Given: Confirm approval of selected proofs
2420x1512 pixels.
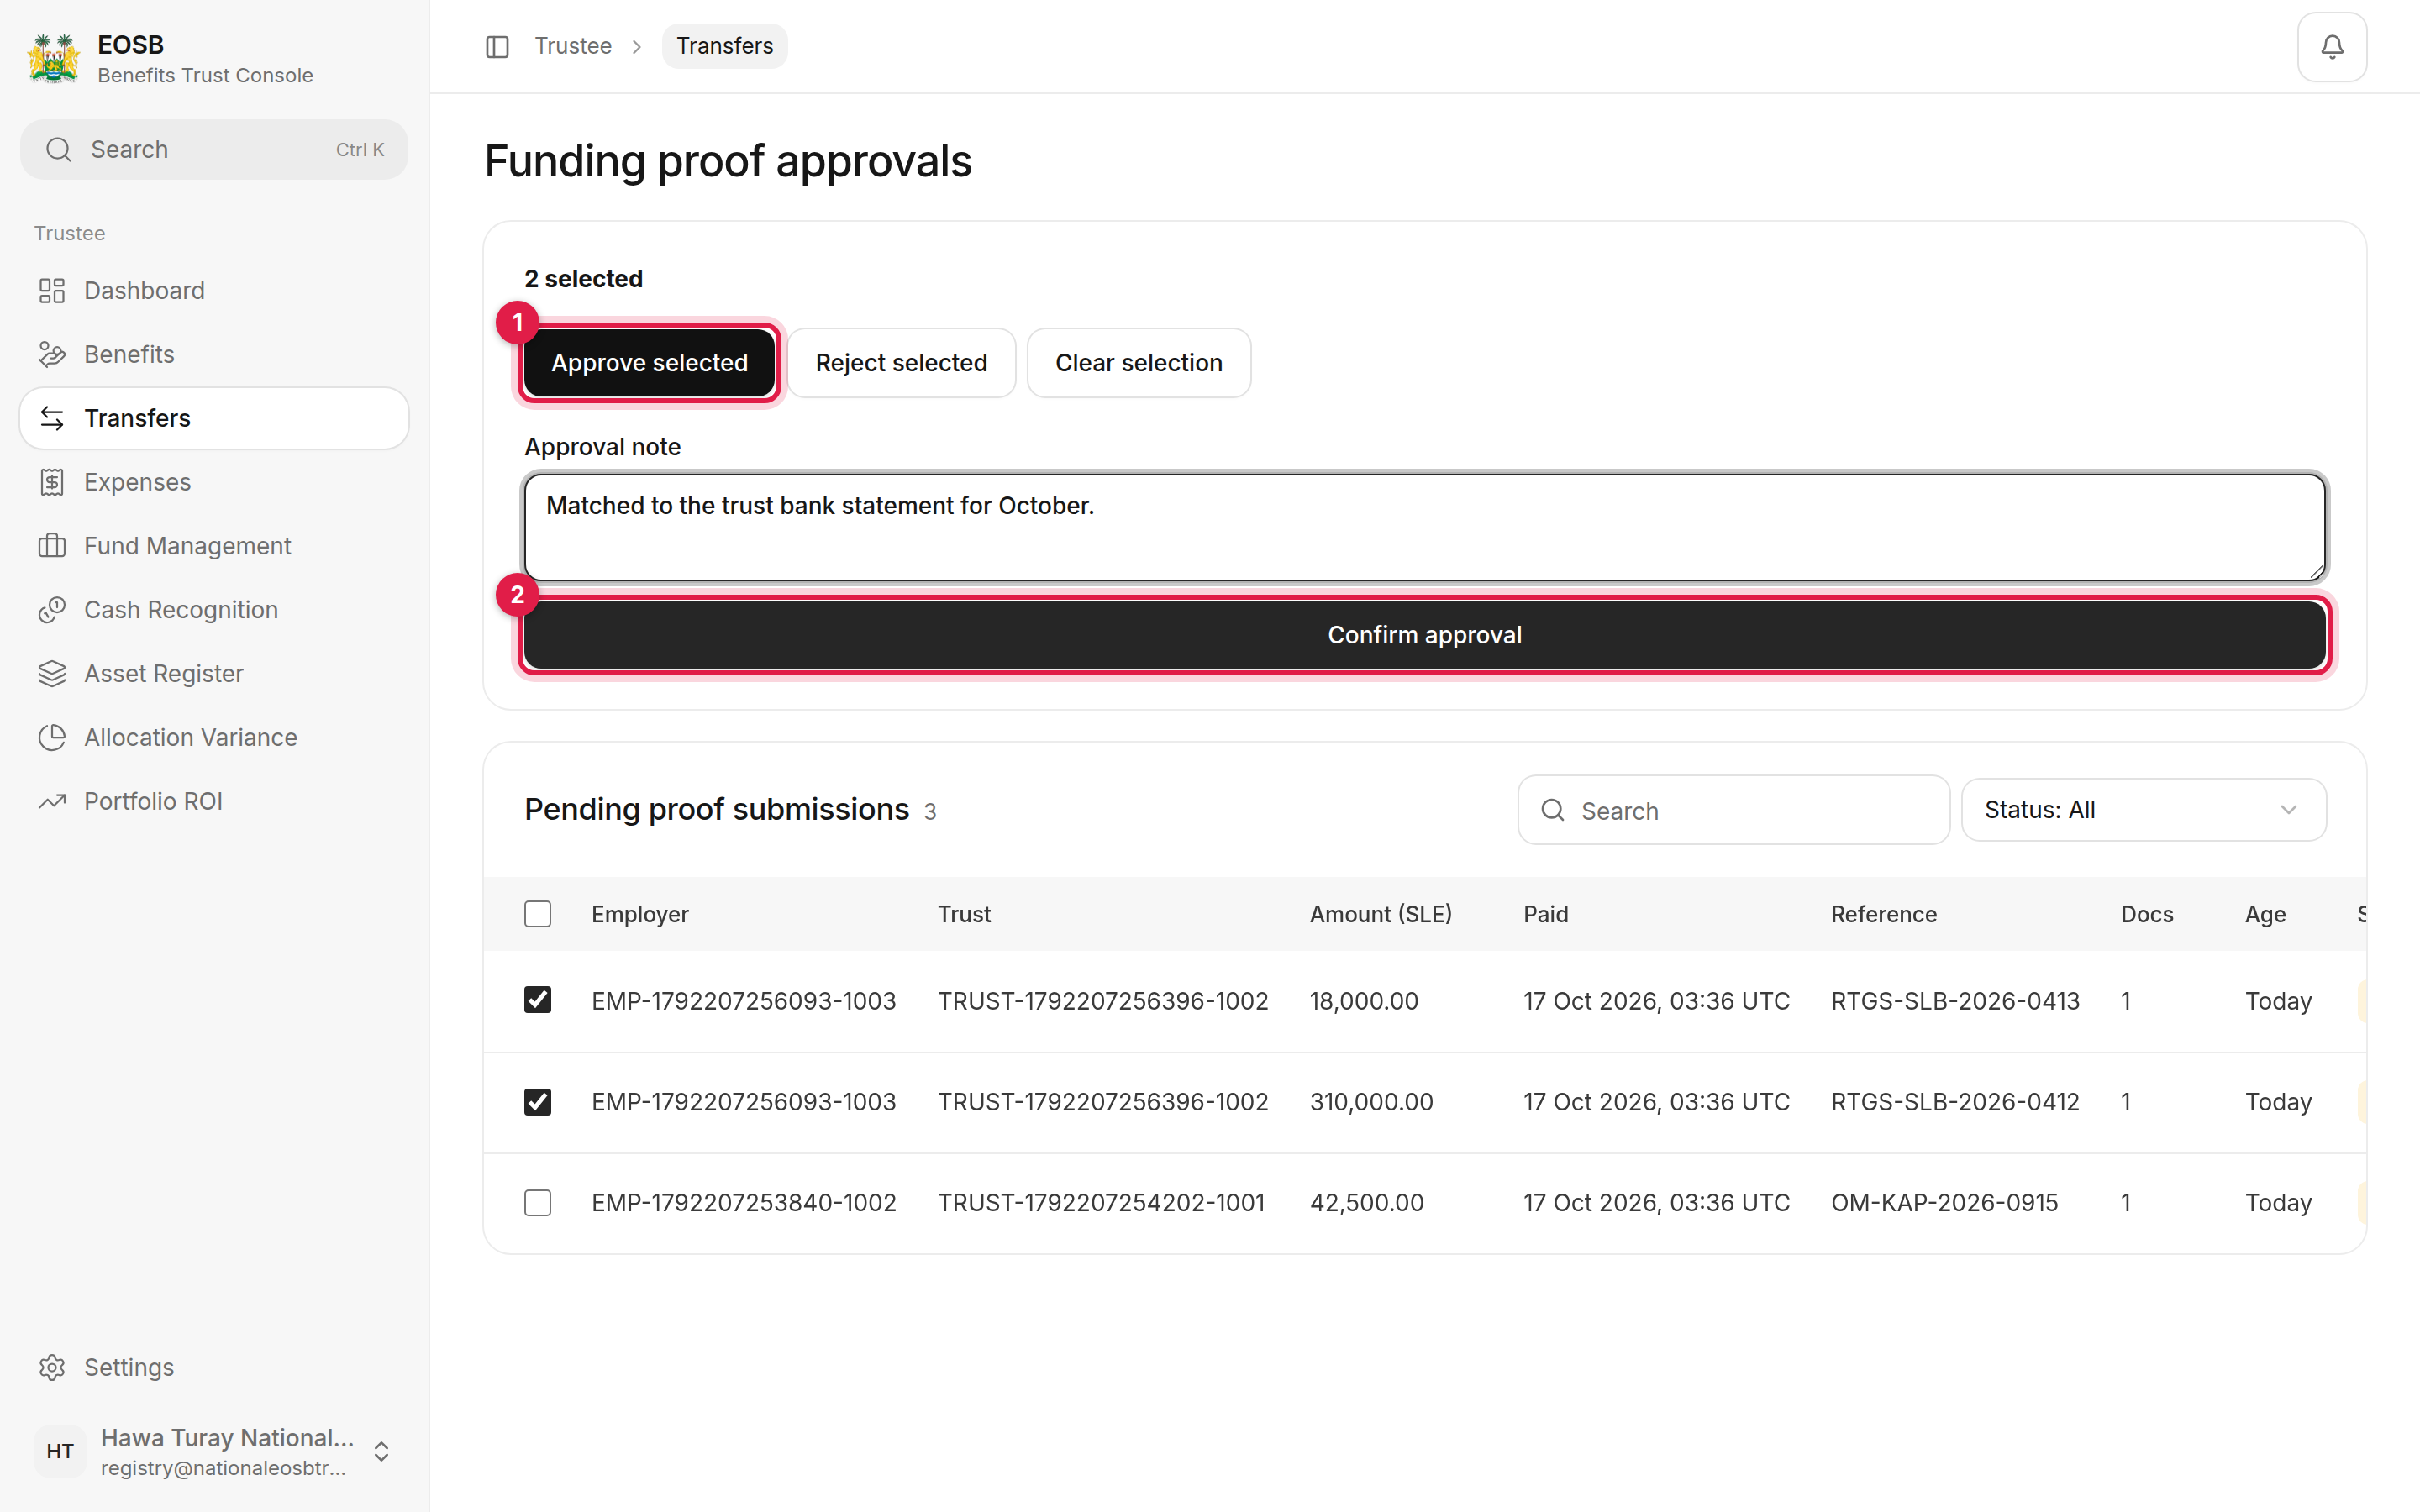Looking at the screenshot, I should point(1424,635).
